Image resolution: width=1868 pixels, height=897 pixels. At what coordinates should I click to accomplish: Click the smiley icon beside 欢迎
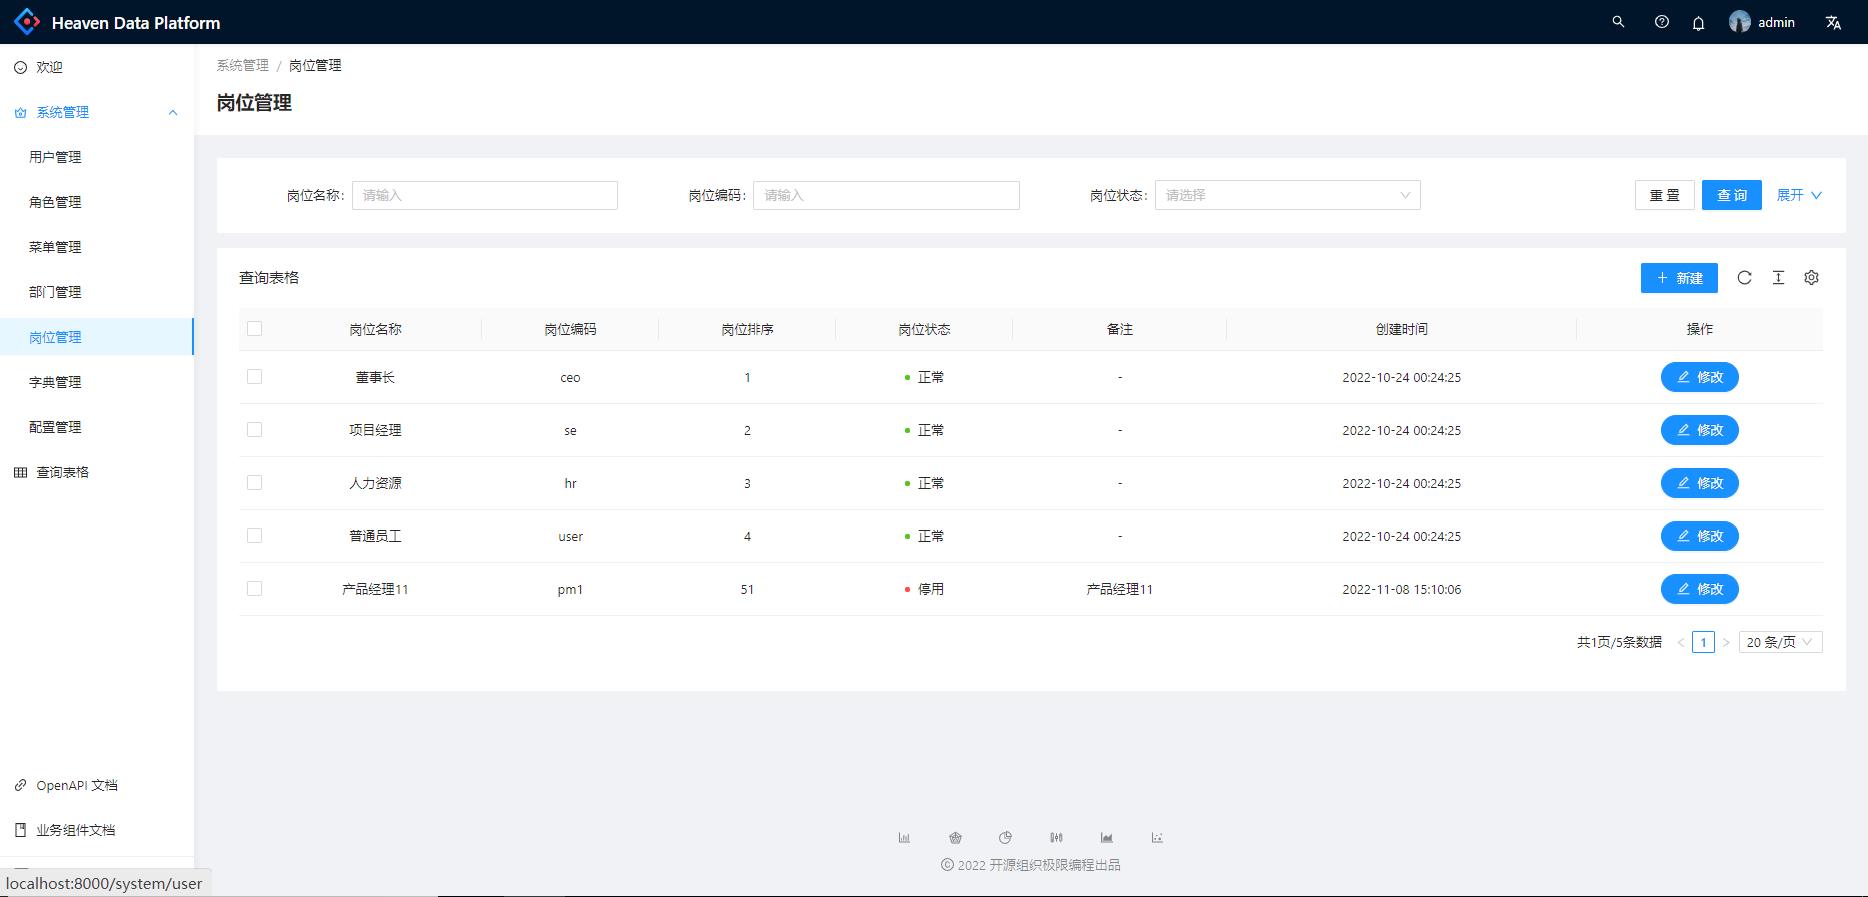tap(20, 67)
